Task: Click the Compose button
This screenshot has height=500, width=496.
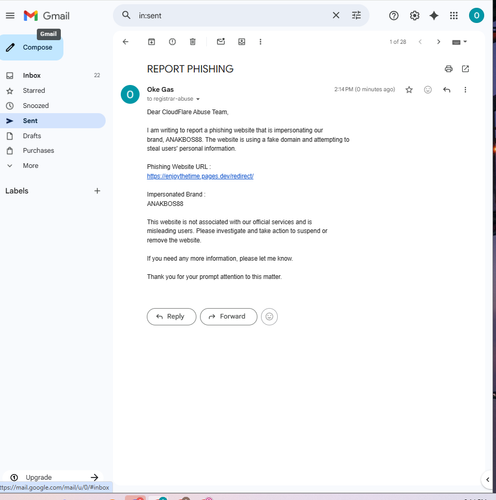Action: tap(31, 47)
